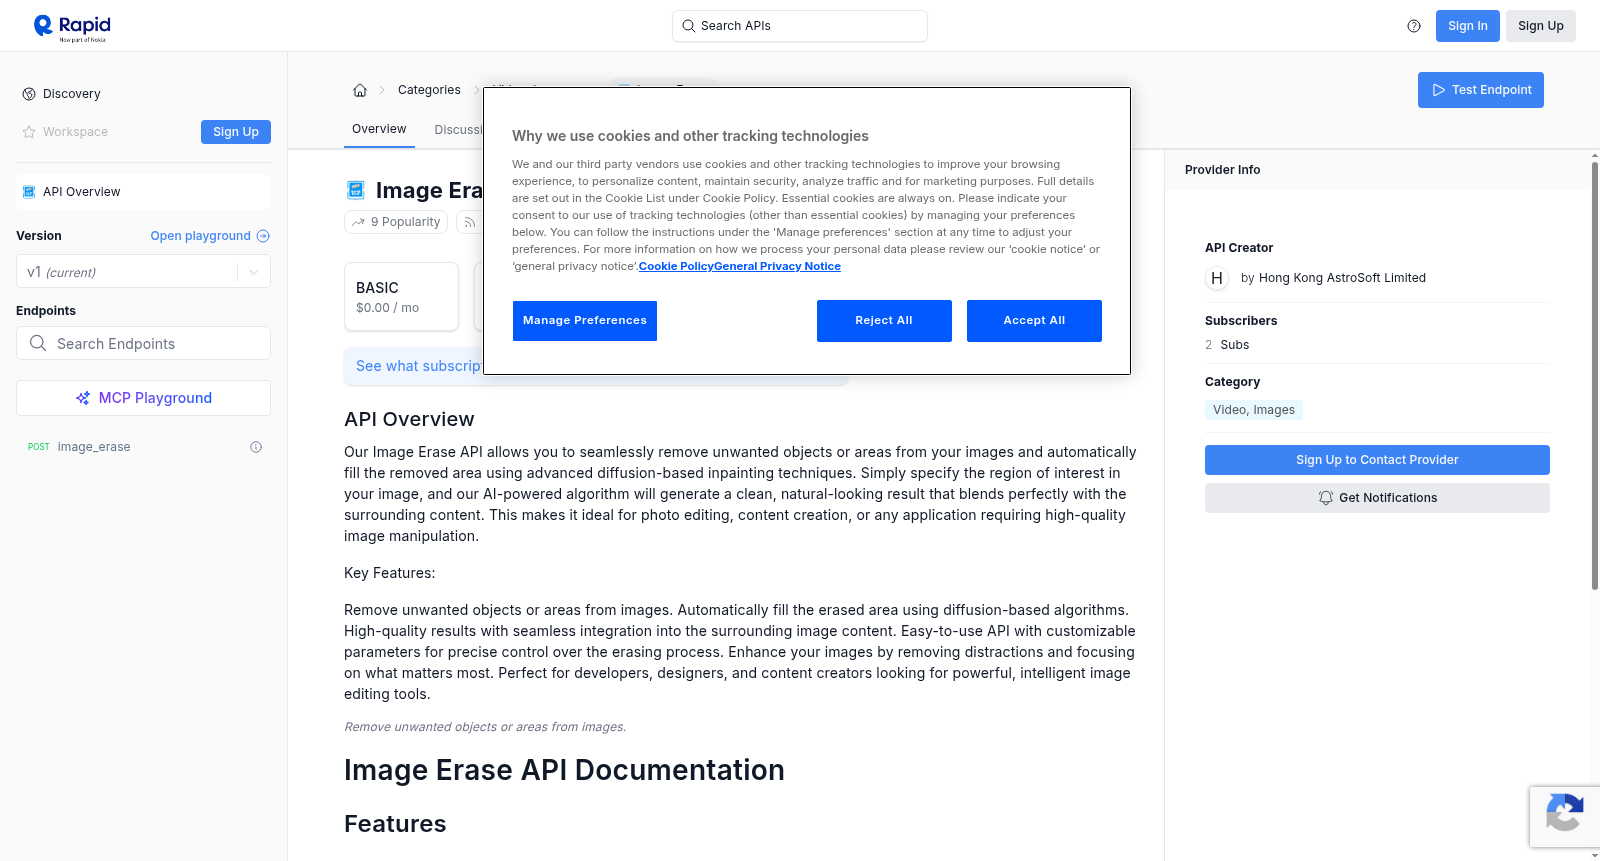Open the MCP Playground
The image size is (1600, 861).
coord(143,398)
